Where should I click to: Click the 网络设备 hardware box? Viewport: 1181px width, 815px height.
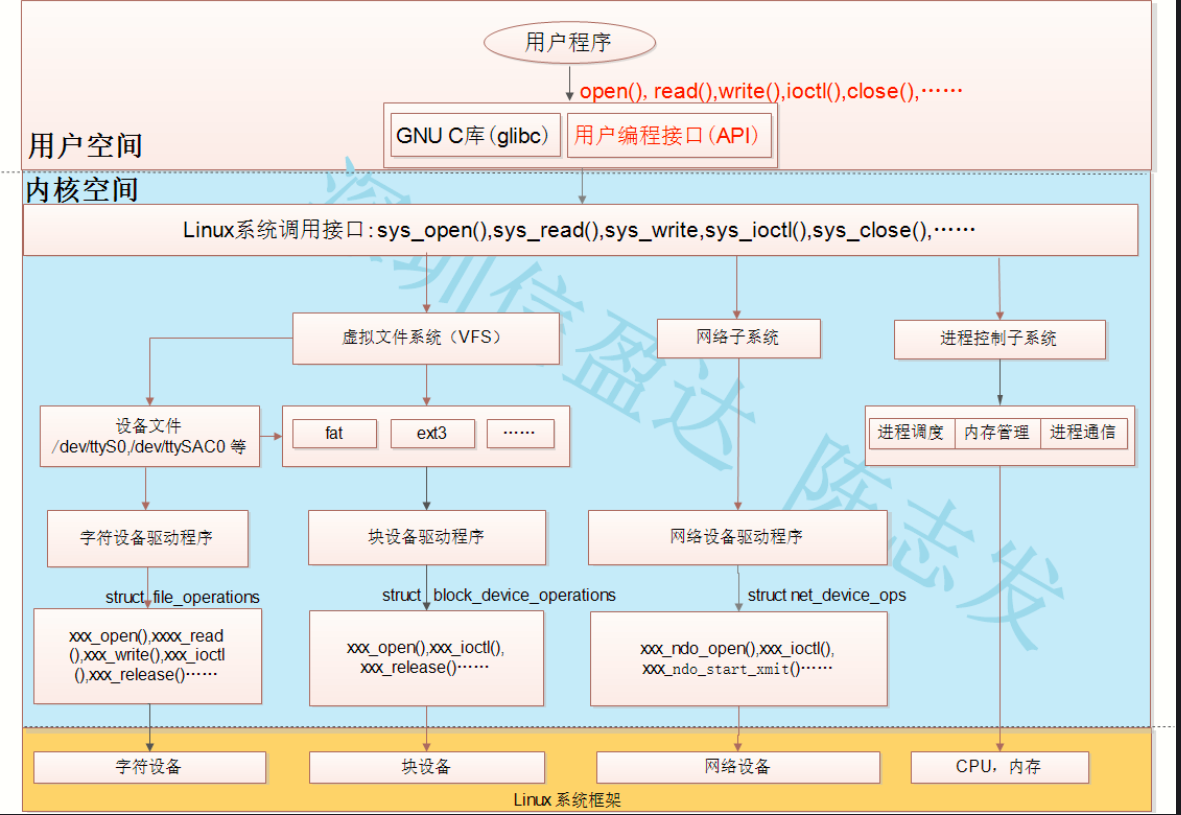tap(738, 767)
